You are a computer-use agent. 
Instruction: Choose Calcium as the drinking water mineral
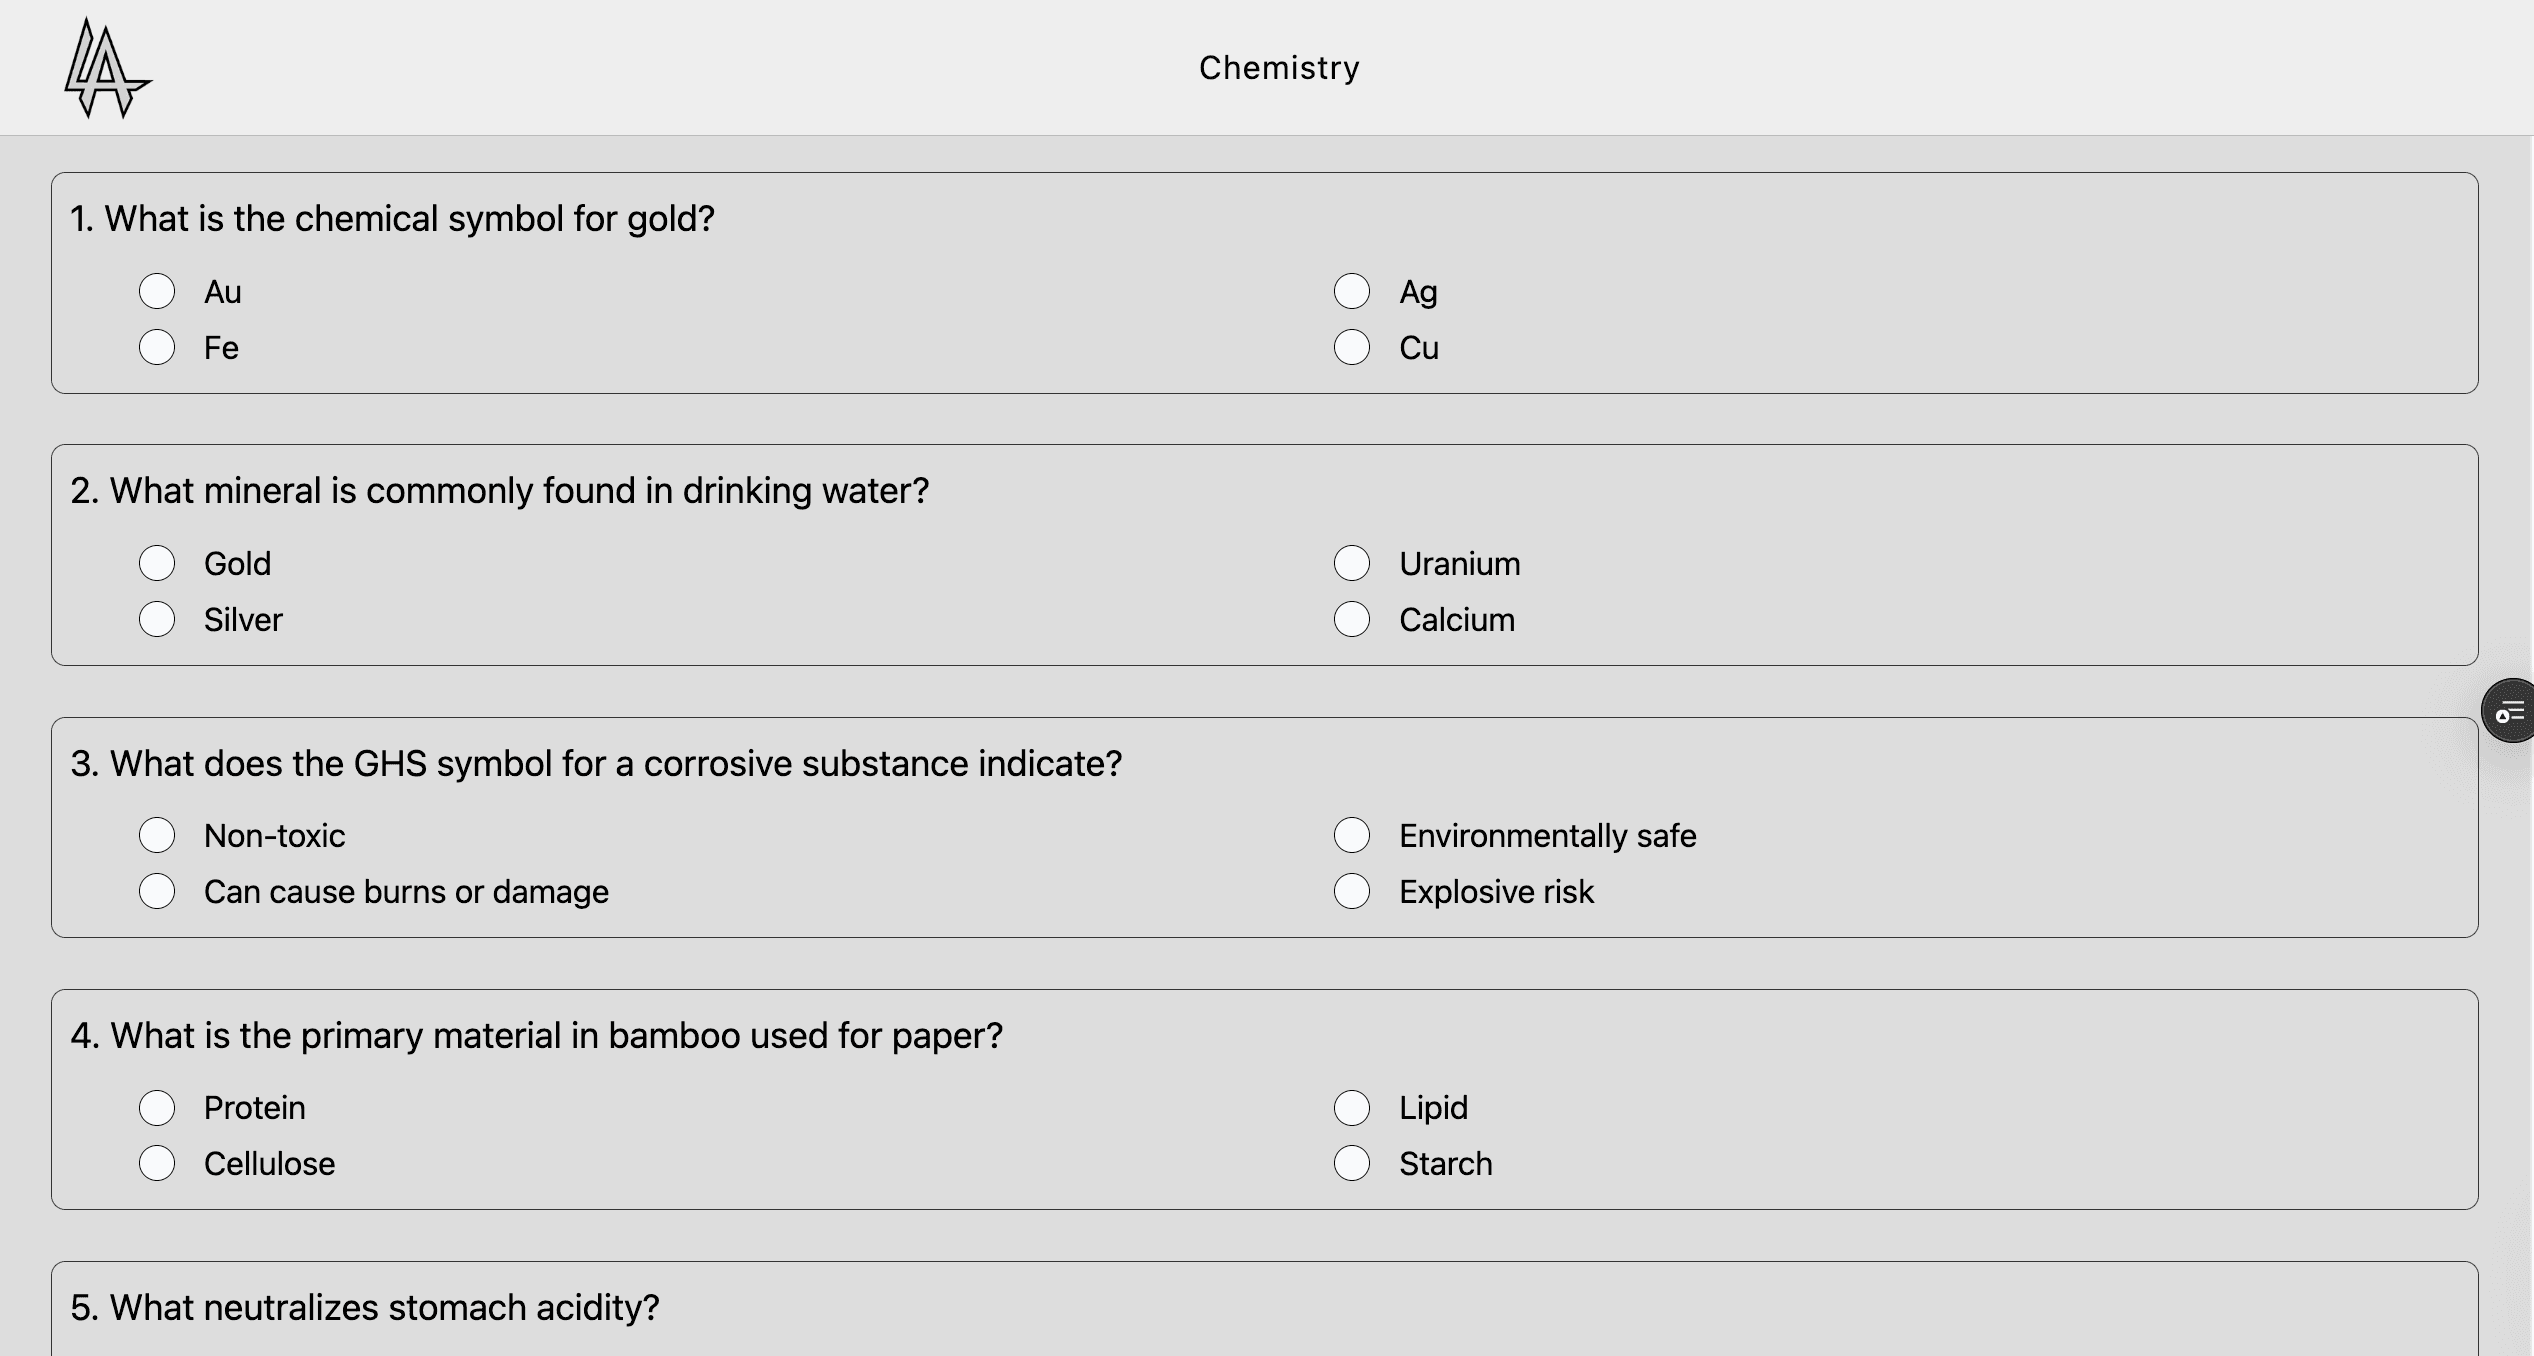1352,619
